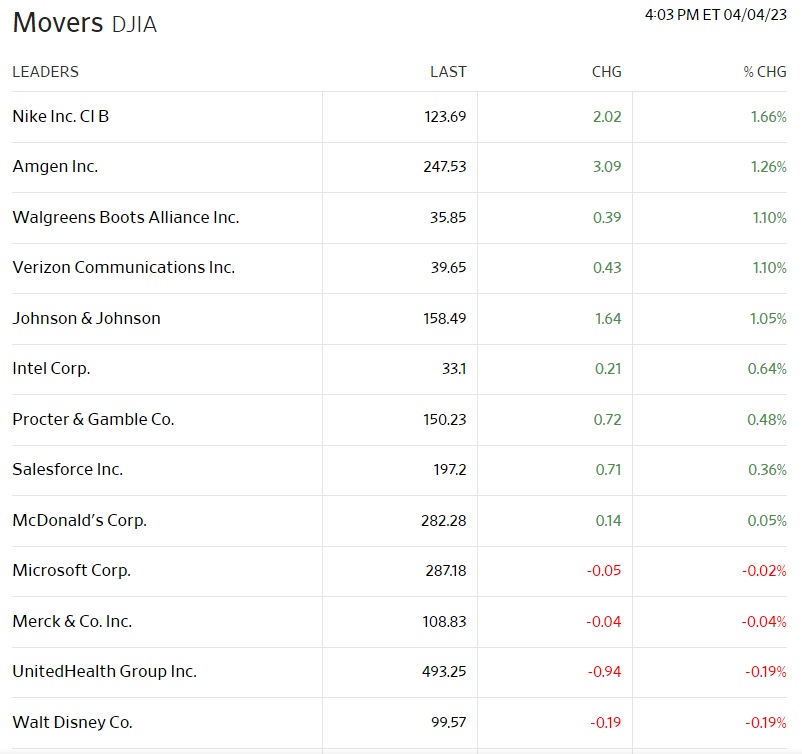This screenshot has width=802, height=754.
Task: Click Procter & Gamble change 0.72
Action: coord(608,419)
